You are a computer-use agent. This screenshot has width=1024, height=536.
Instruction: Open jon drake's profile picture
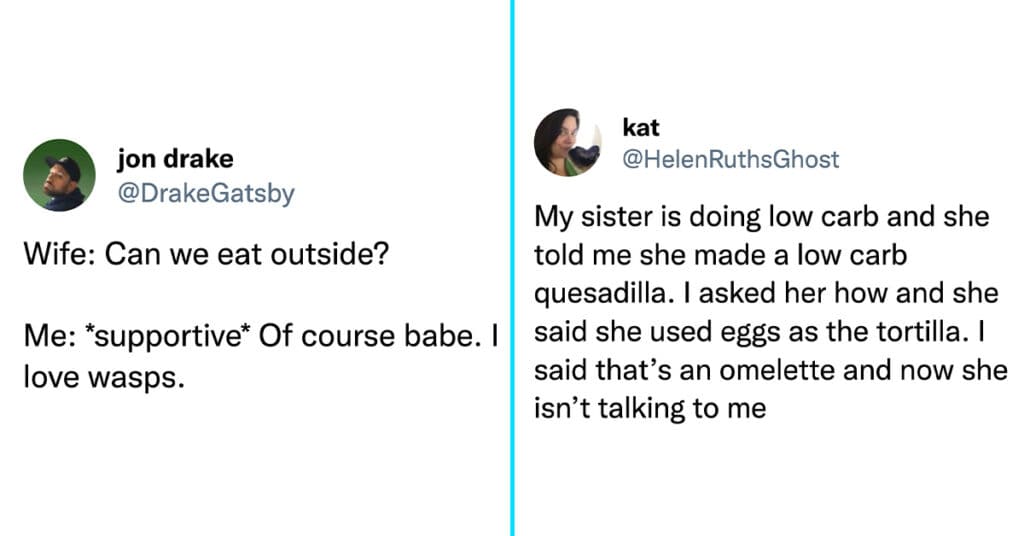(x=59, y=175)
